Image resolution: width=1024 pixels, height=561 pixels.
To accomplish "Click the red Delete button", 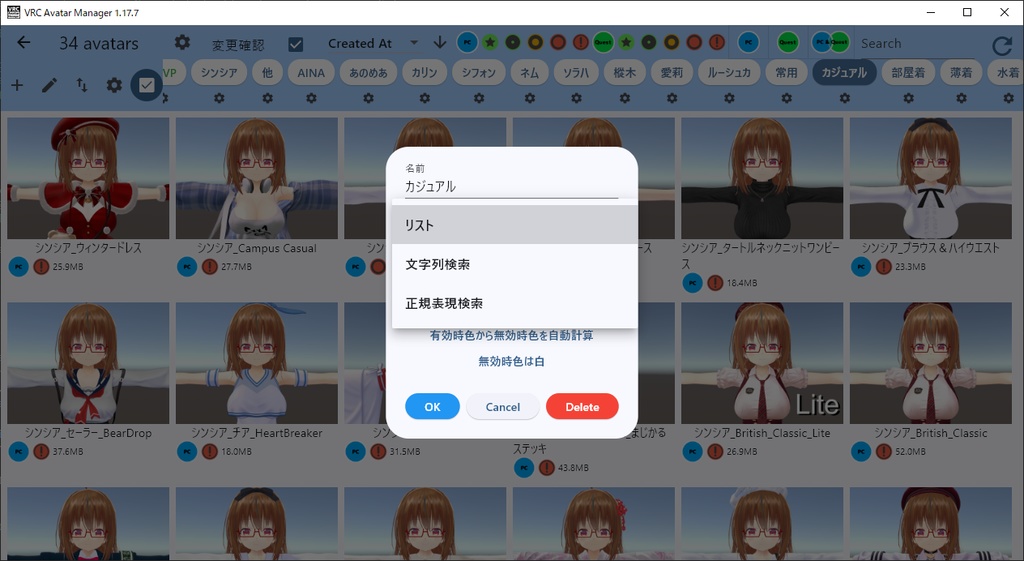I will pos(582,407).
